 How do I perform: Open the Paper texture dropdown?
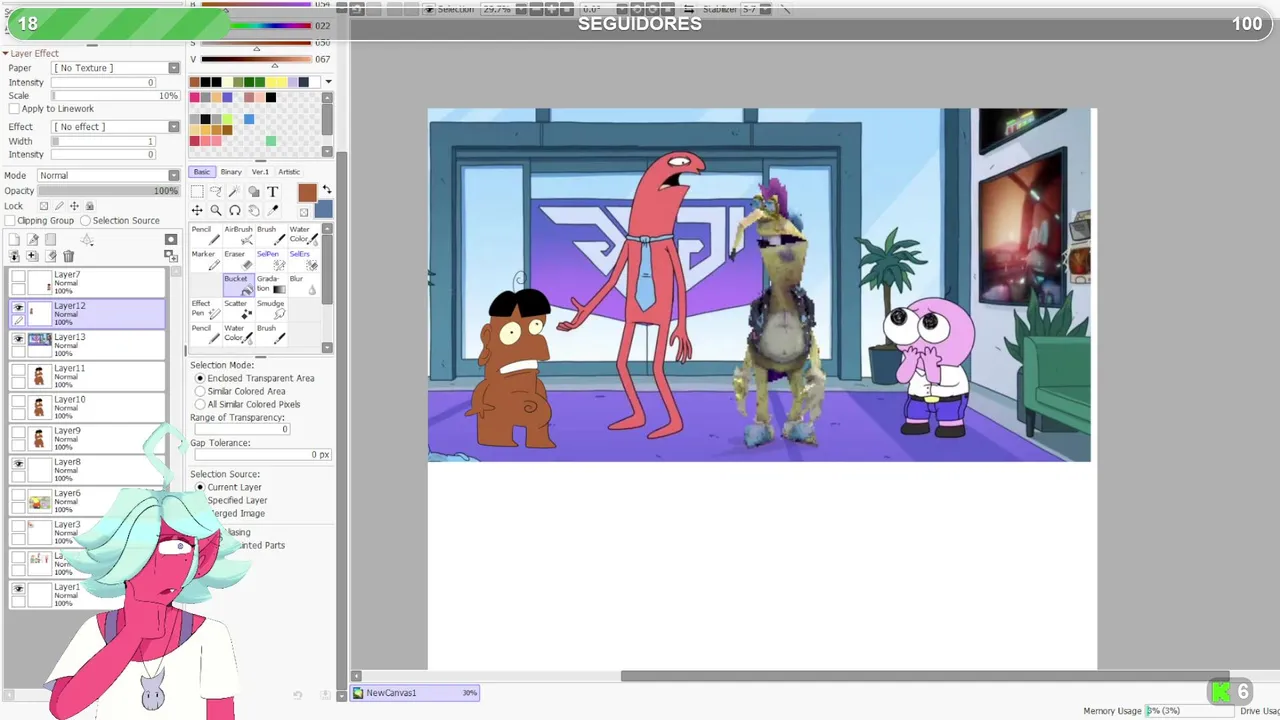[x=174, y=68]
